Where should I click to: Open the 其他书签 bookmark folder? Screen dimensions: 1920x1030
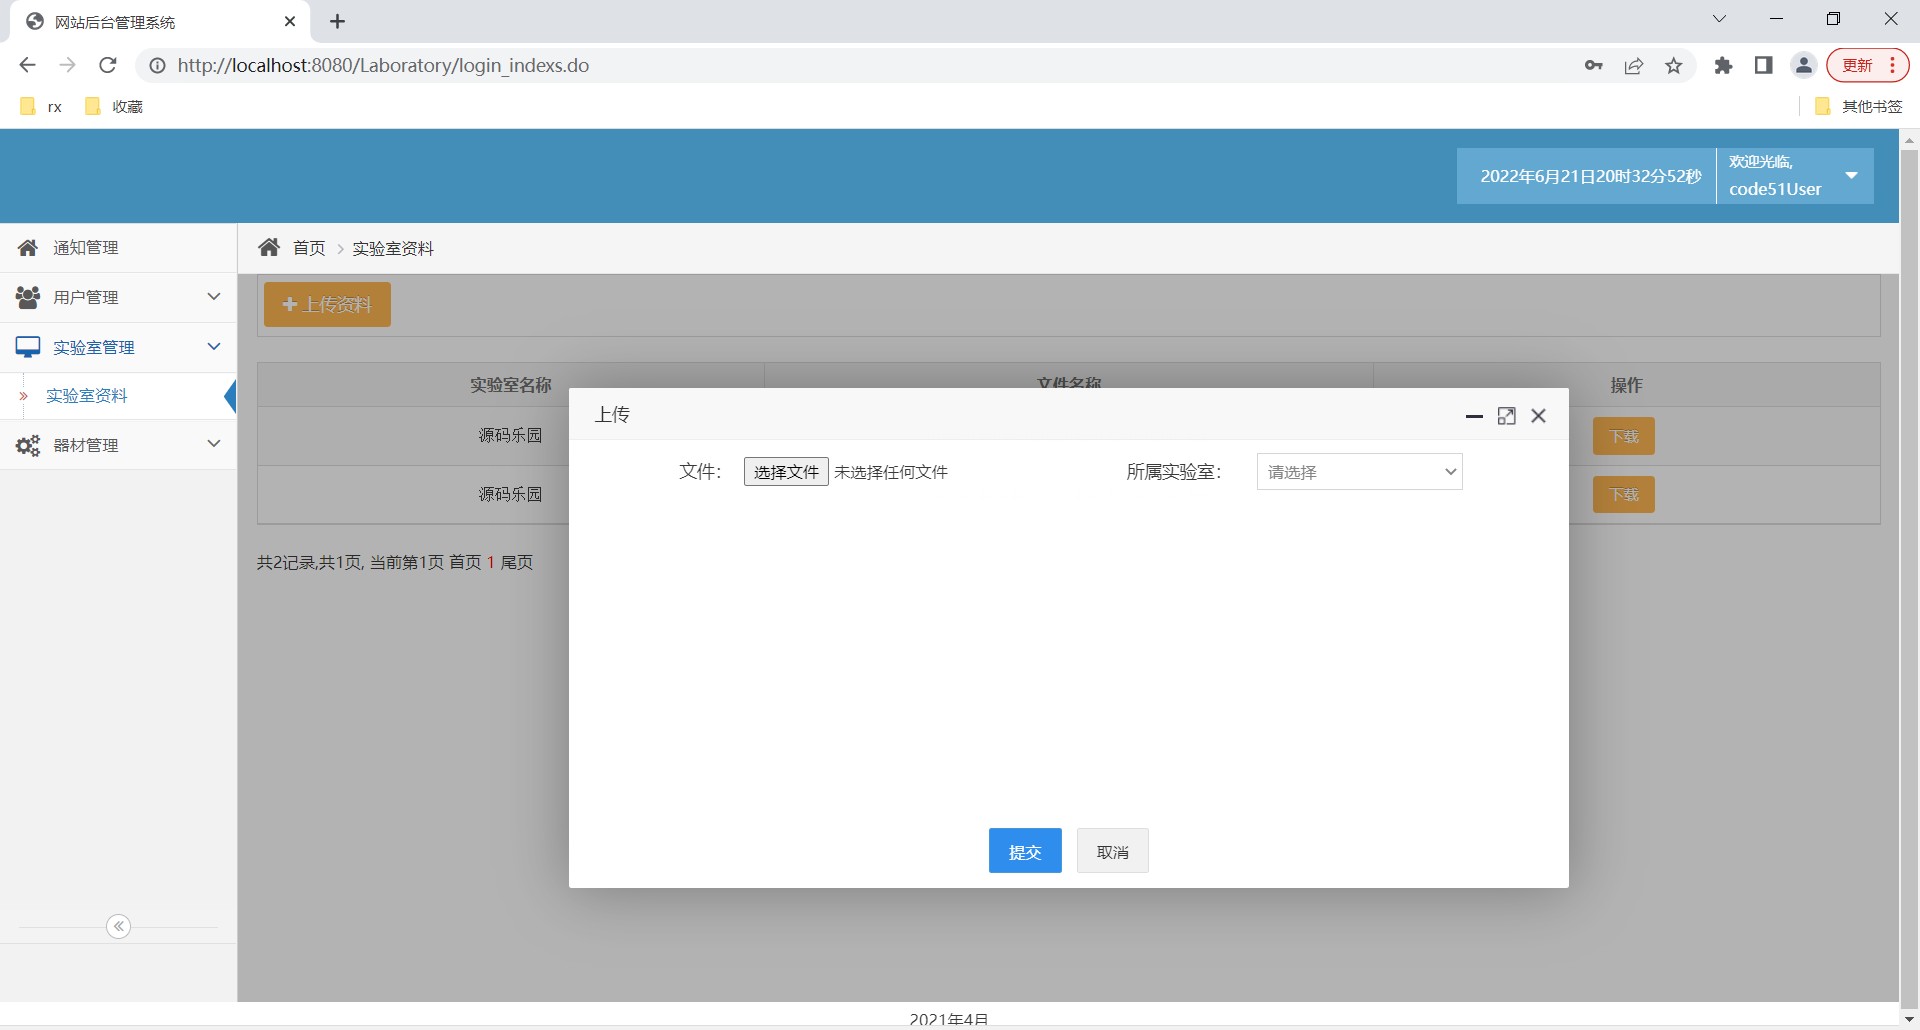point(1859,106)
